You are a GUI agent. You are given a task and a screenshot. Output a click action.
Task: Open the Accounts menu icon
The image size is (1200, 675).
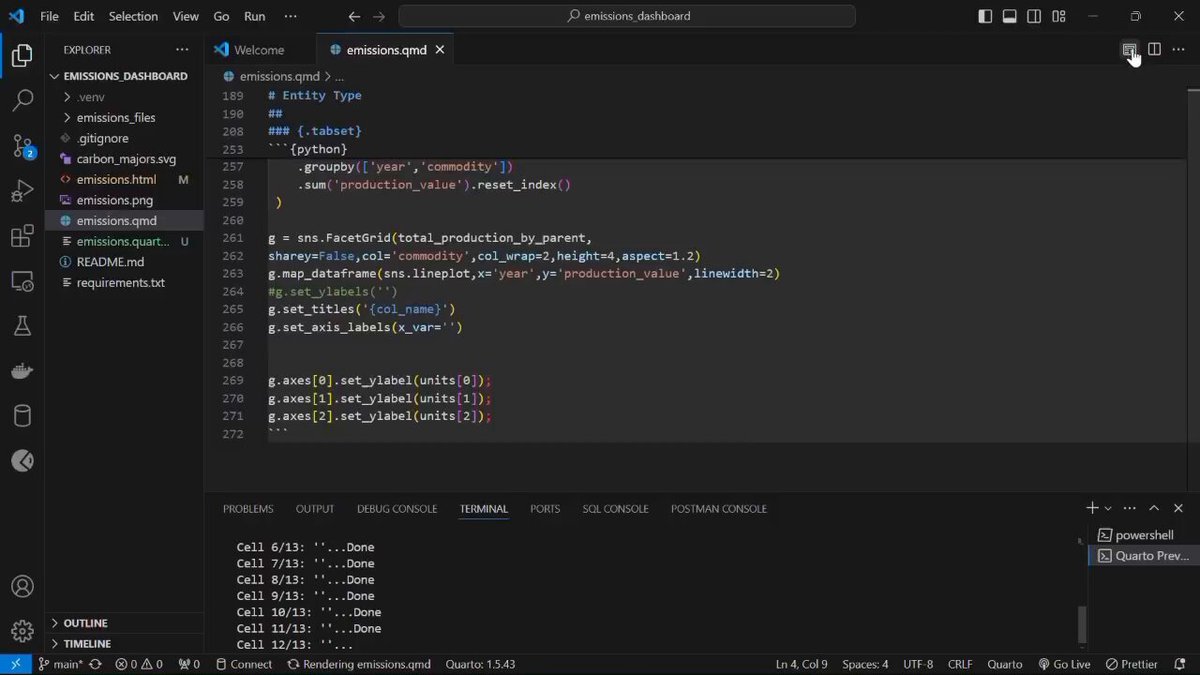(x=22, y=587)
